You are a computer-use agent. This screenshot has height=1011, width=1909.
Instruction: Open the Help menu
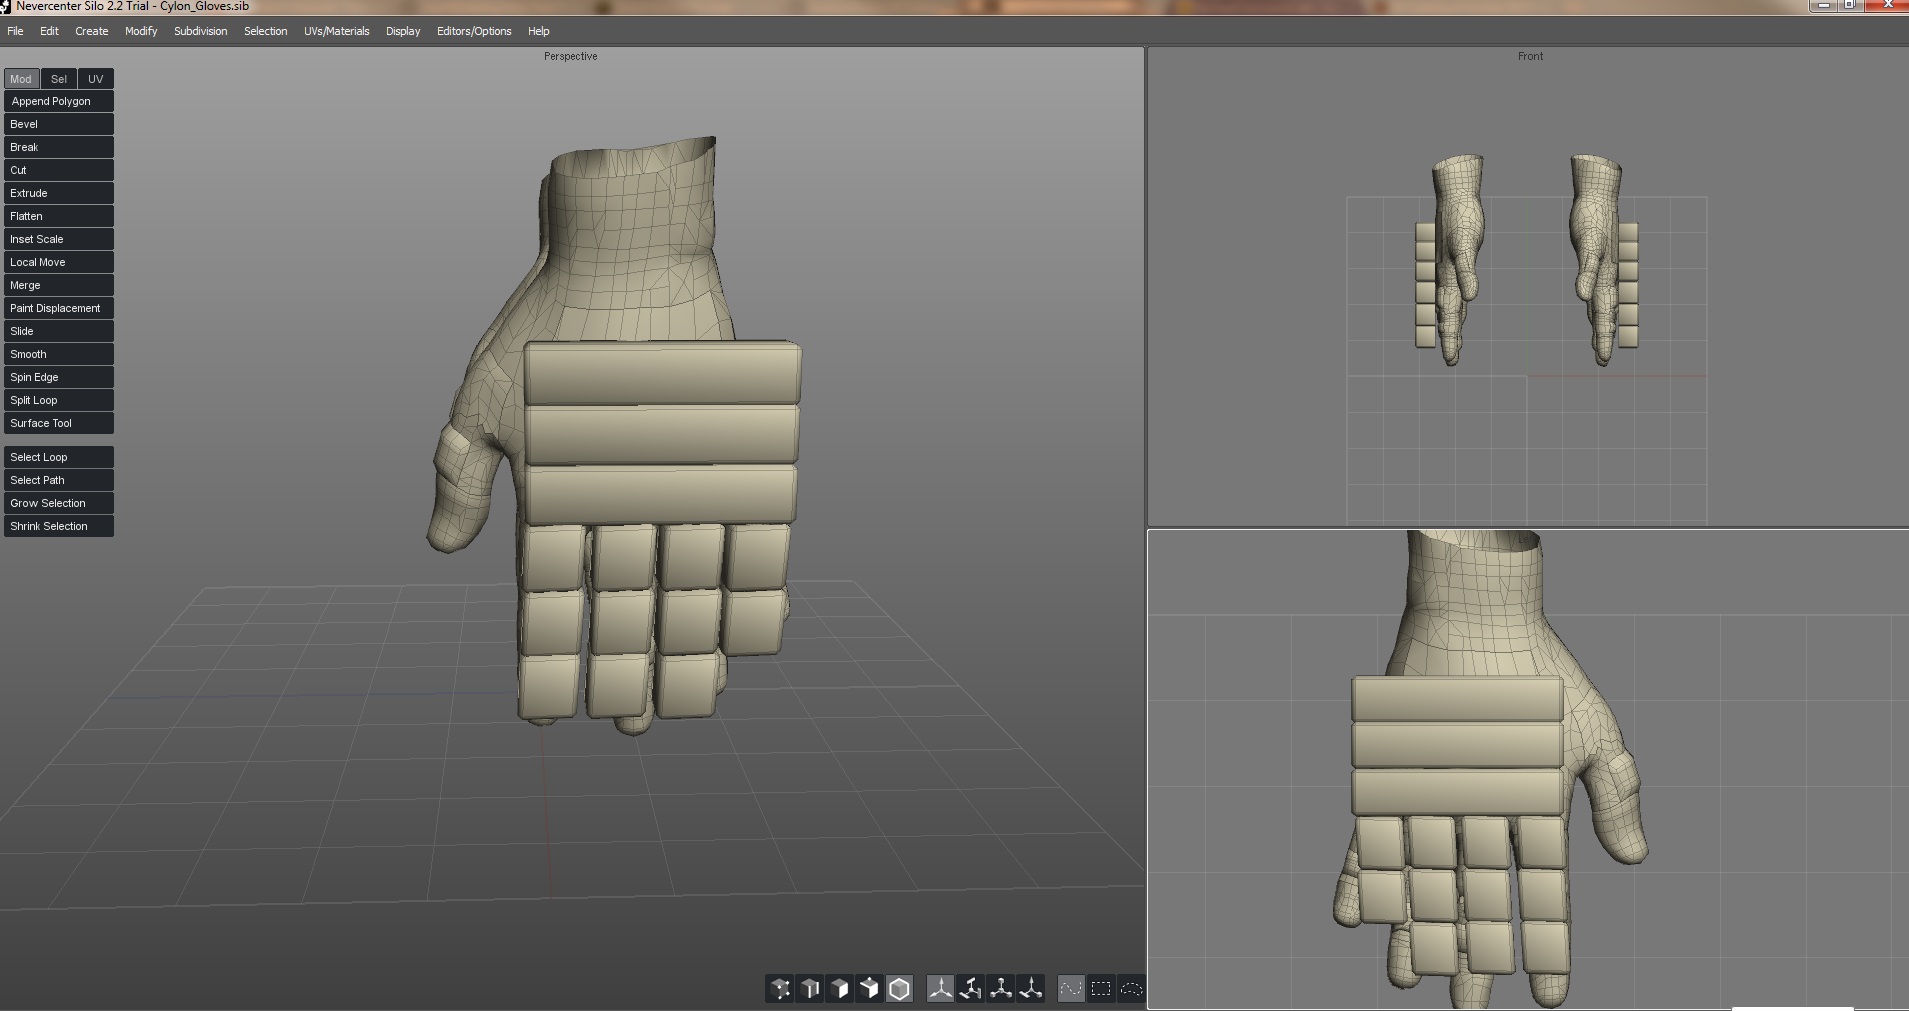coord(538,31)
